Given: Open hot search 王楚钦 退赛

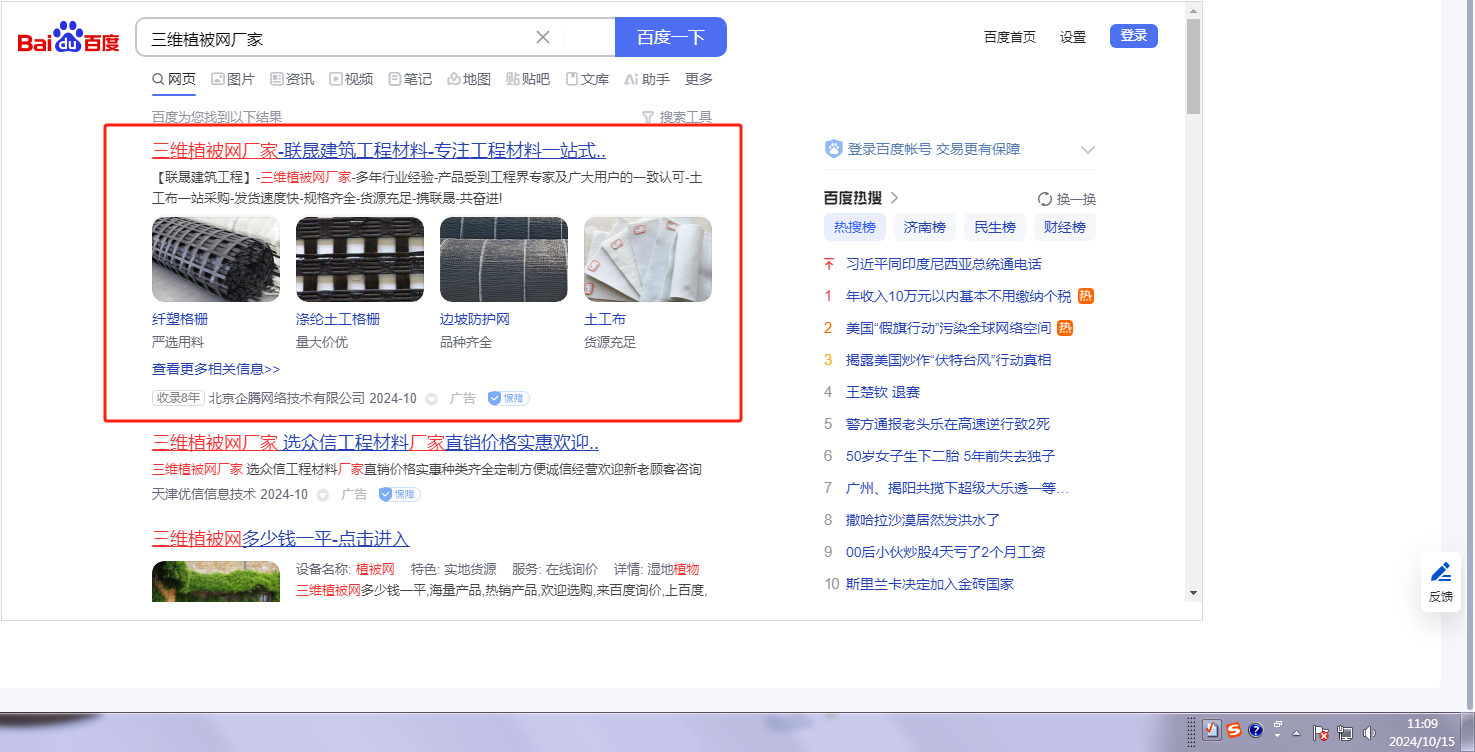Looking at the screenshot, I should point(883,392).
